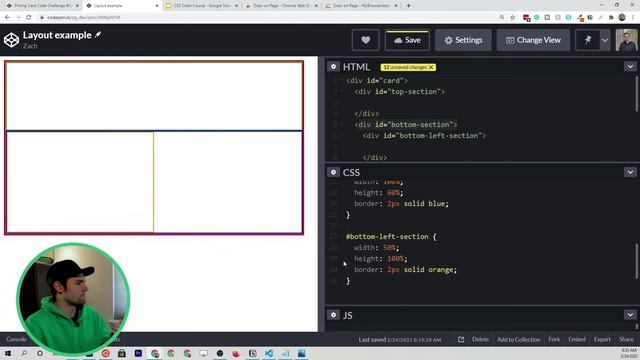The width and height of the screenshot is (640, 360).
Task: Click the HTML editor scrollbar
Action: tap(636, 93)
